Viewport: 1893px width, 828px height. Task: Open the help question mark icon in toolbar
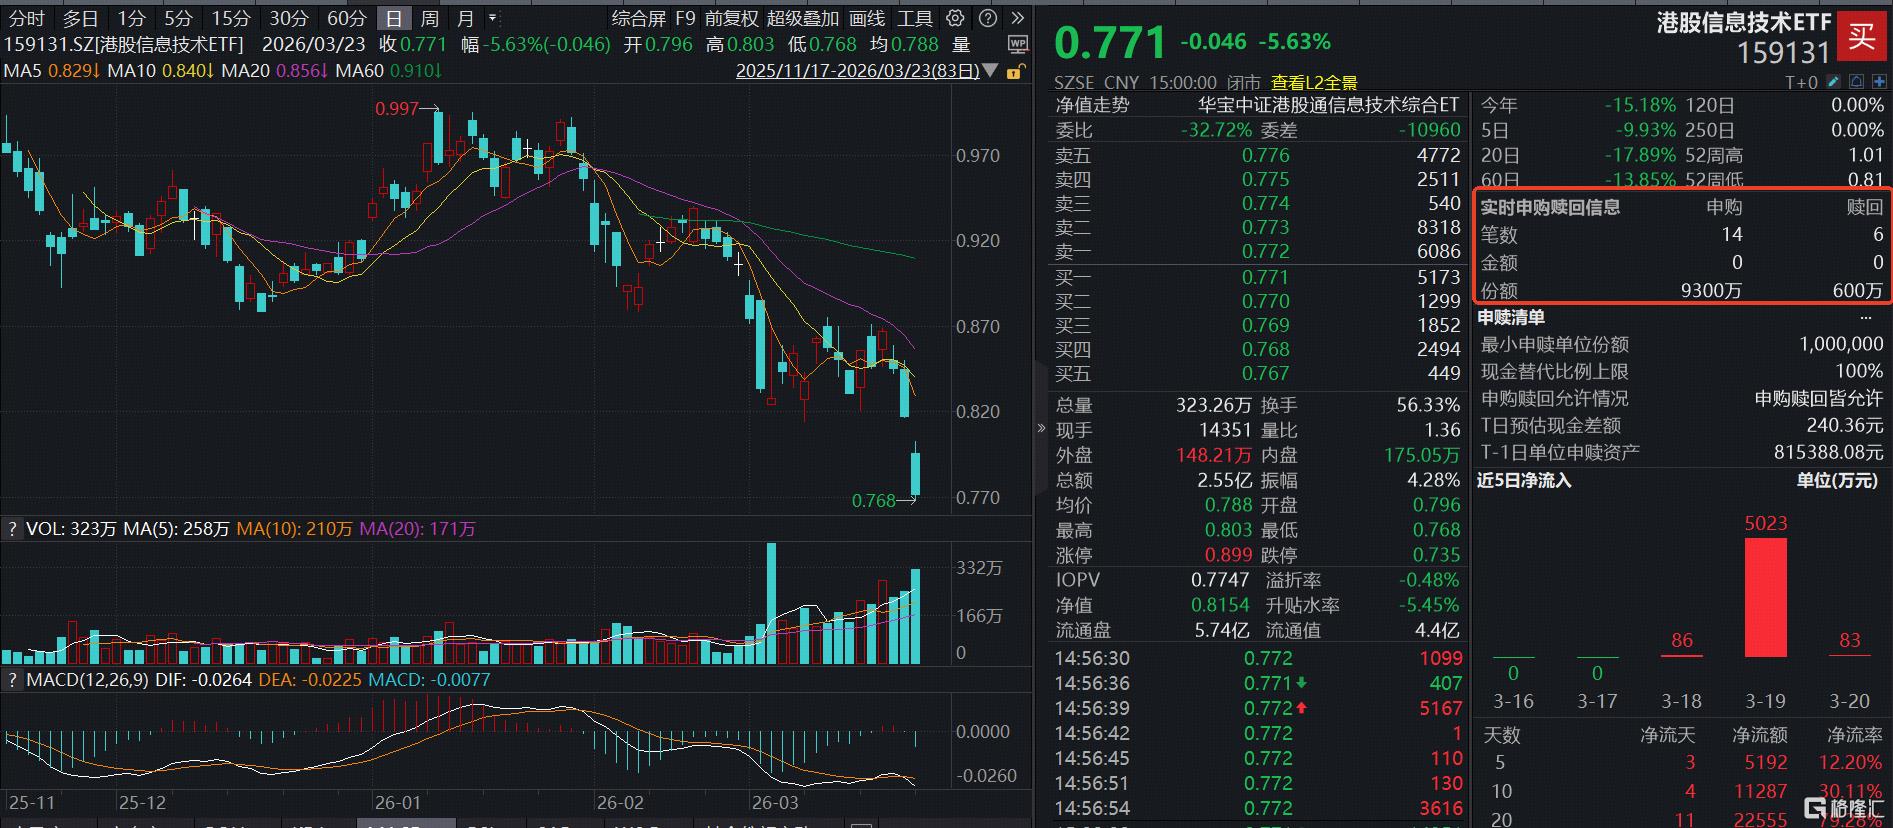988,18
